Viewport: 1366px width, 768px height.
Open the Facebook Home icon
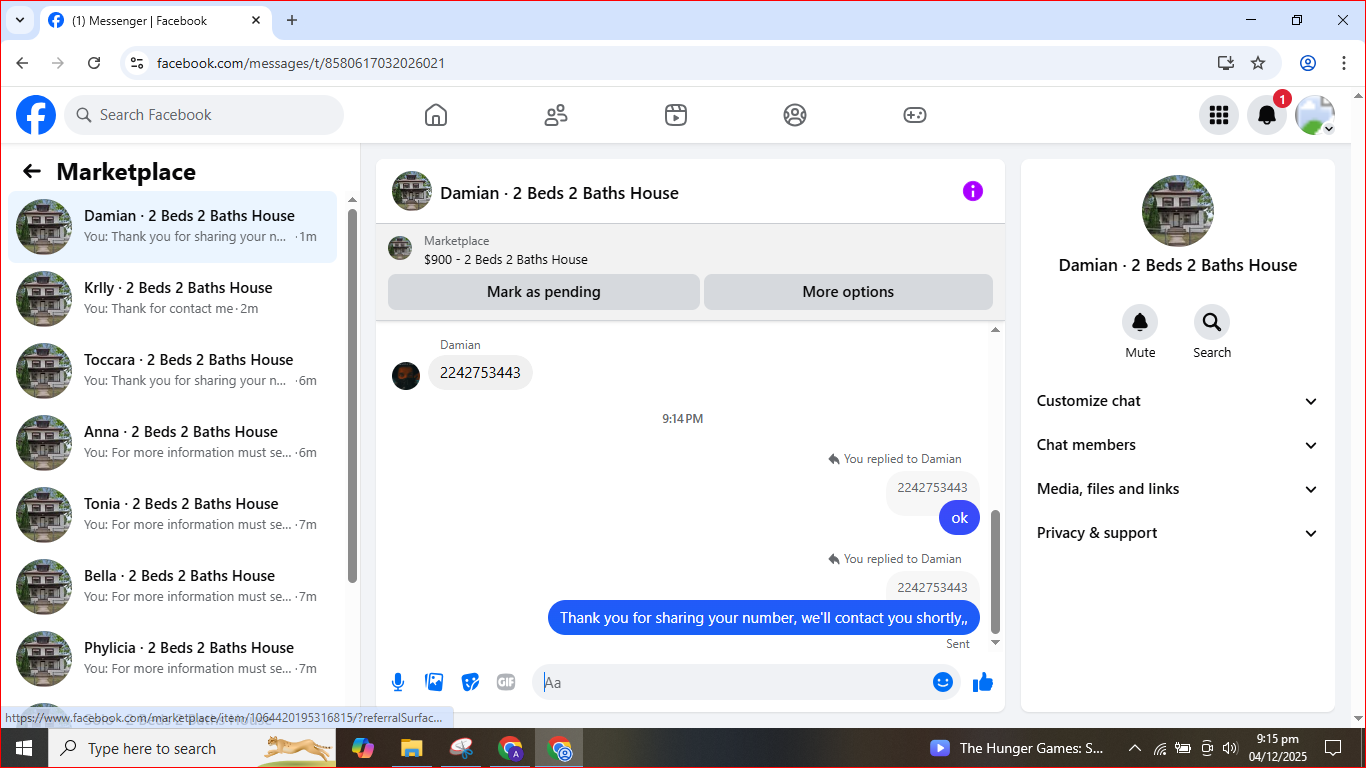(x=436, y=115)
